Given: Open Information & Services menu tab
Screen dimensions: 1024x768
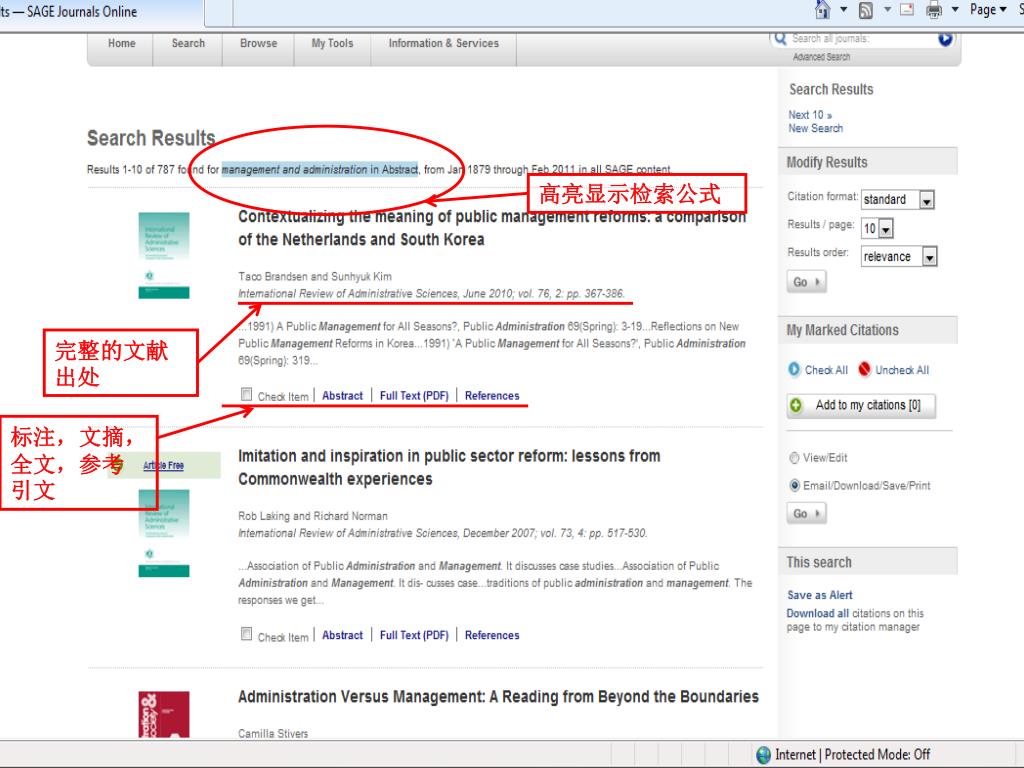Looking at the screenshot, I should pyautogui.click(x=443, y=44).
